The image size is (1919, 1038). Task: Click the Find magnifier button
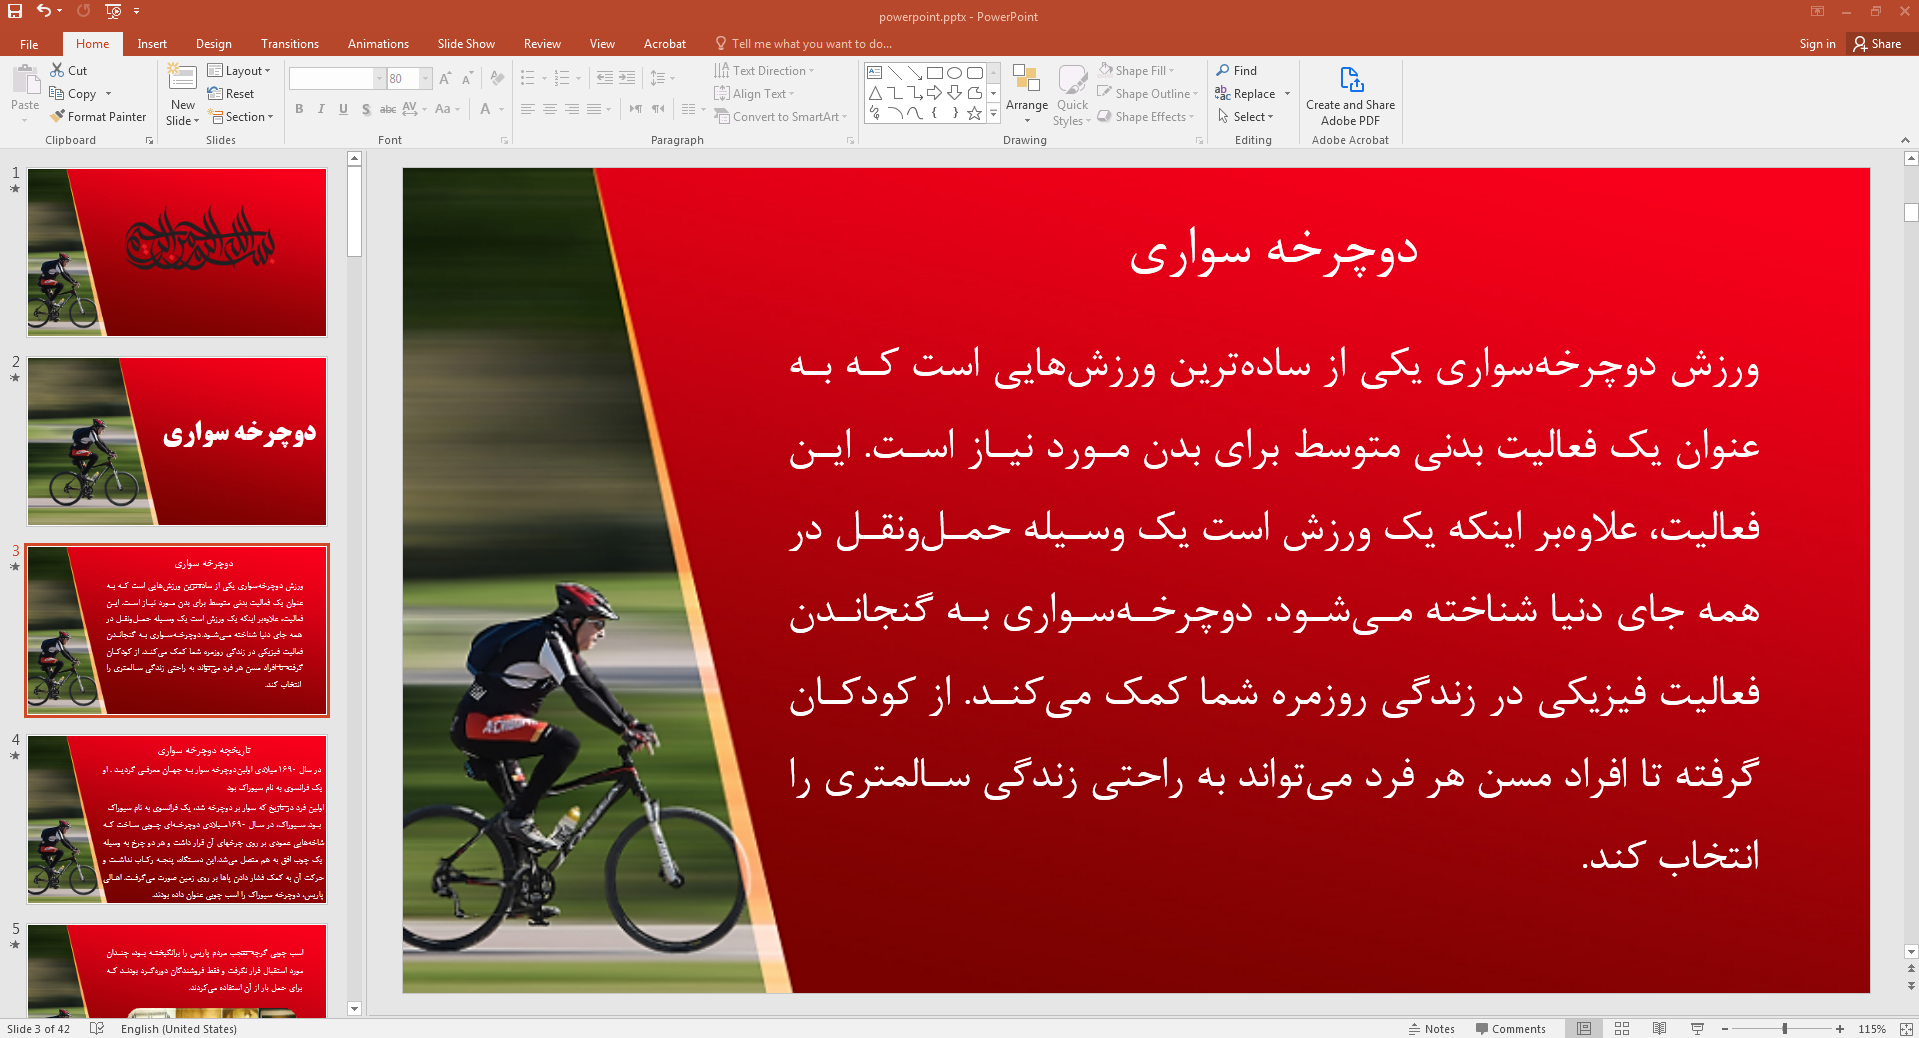[1237, 71]
